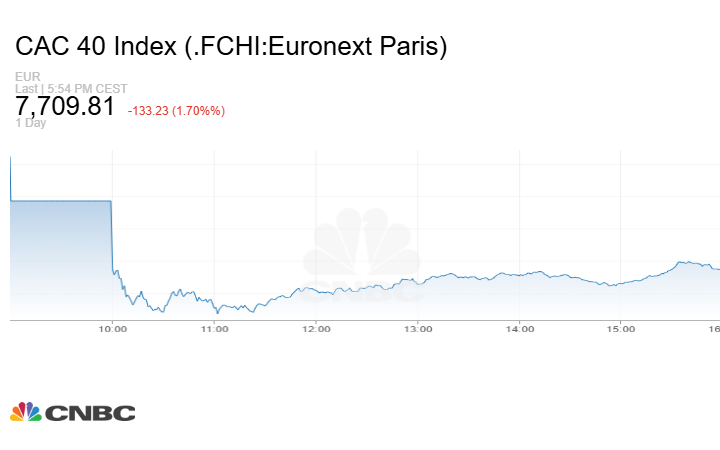Image resolution: width=720 pixels, height=450 pixels.
Task: Click the afternoon peak after 15:30
Action: [681, 262]
